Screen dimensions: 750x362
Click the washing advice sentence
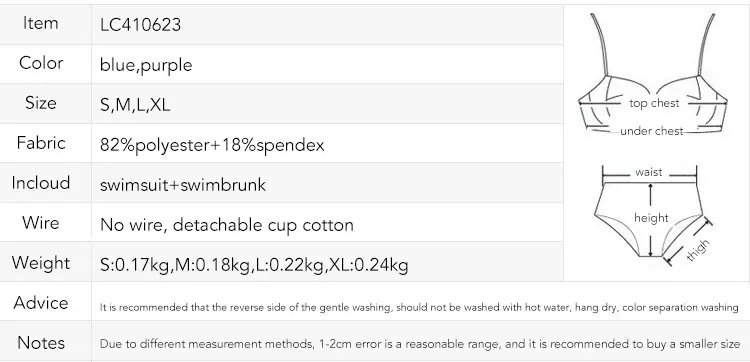(419, 307)
